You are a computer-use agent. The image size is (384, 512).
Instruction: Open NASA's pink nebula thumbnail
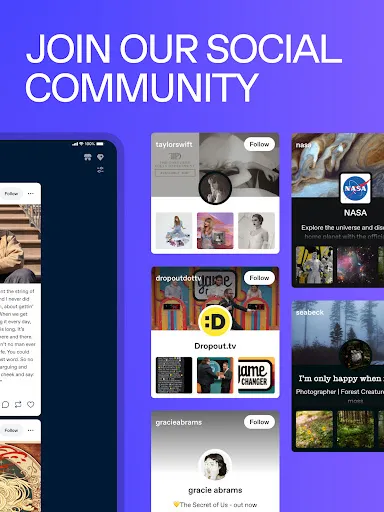[x=355, y=265]
